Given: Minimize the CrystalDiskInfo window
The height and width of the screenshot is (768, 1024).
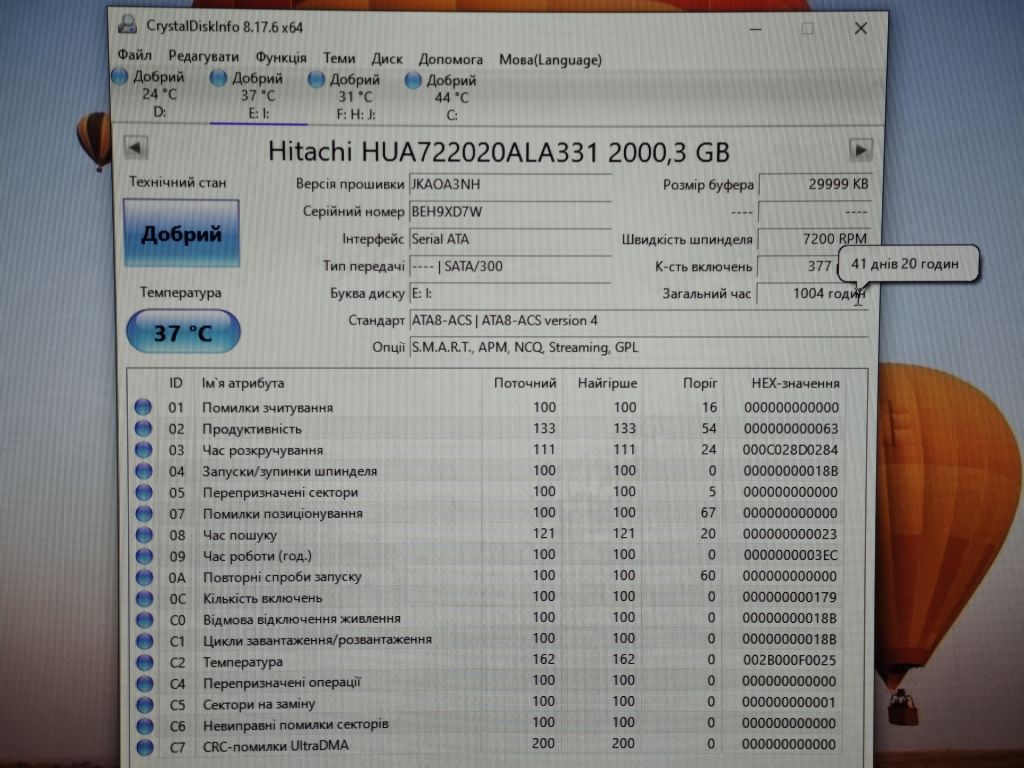Looking at the screenshot, I should [x=756, y=29].
